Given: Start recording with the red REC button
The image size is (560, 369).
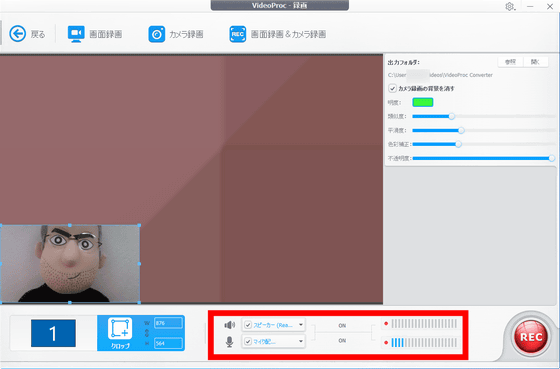Looking at the screenshot, I should 530,337.
